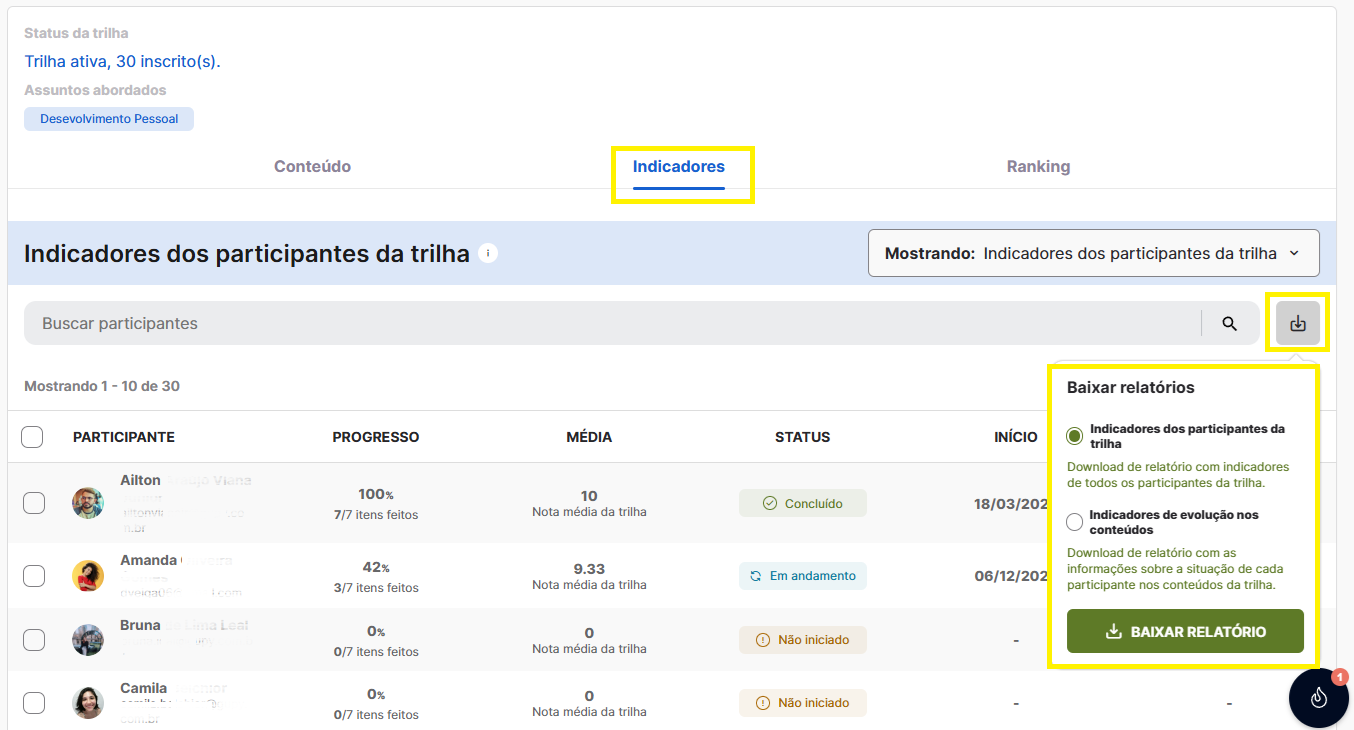Click Amanda's 42% progress value
This screenshot has width=1354, height=730.
[x=376, y=568]
